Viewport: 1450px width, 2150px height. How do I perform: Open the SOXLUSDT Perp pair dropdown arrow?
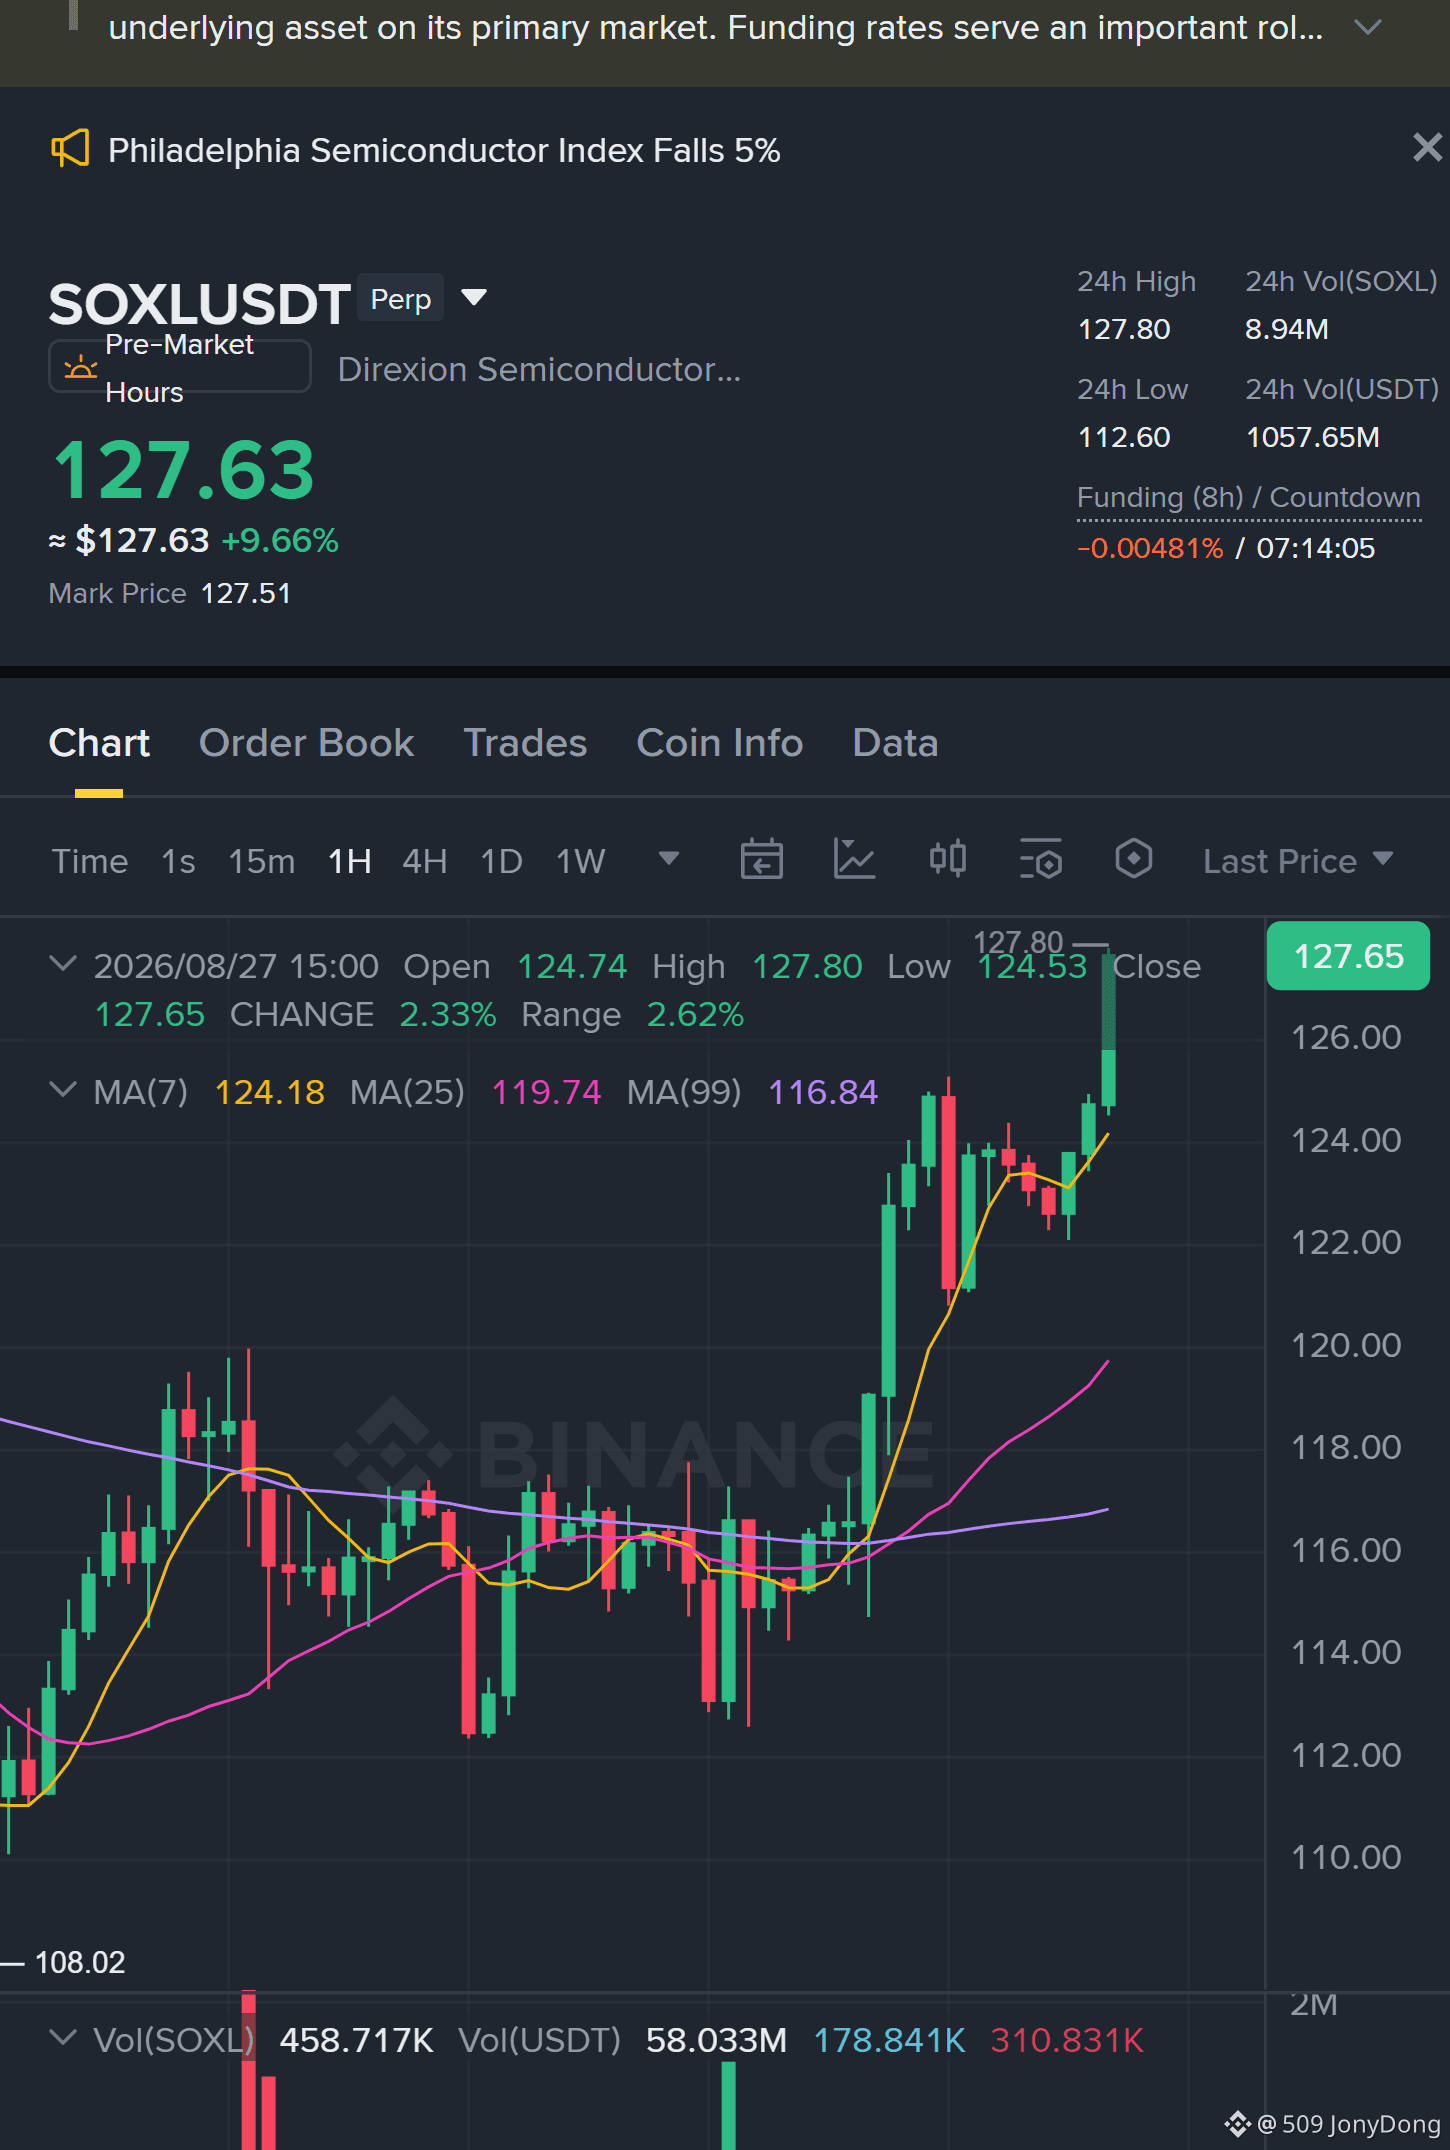coord(474,297)
